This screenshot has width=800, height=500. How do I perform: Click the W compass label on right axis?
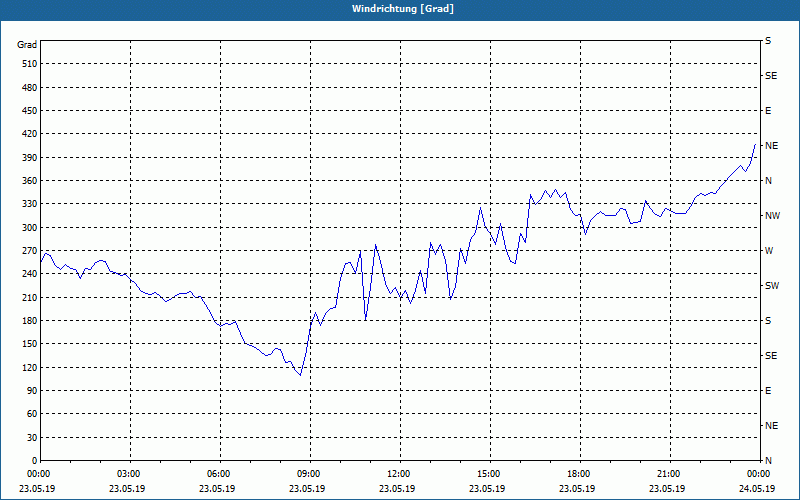click(x=769, y=251)
